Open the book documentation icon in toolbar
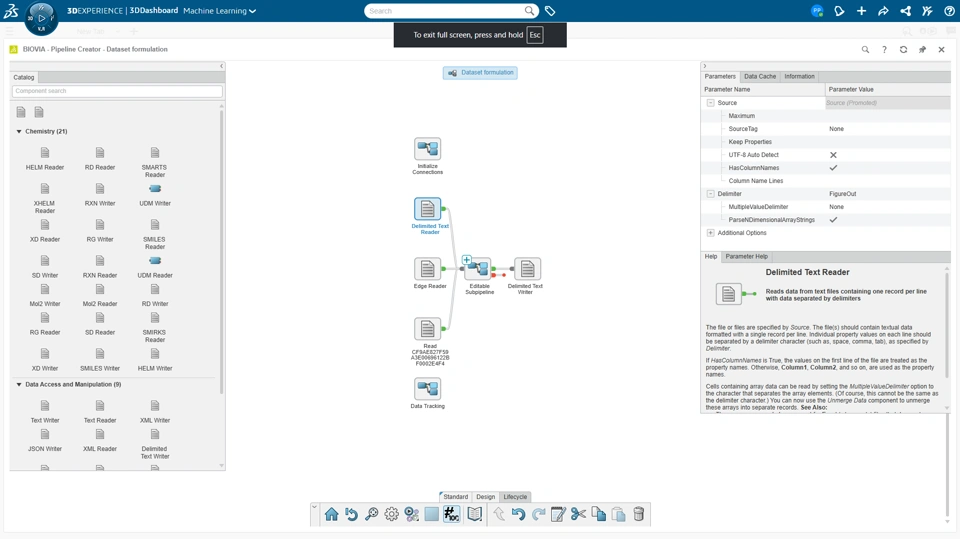The height and width of the screenshot is (539, 960). point(474,514)
